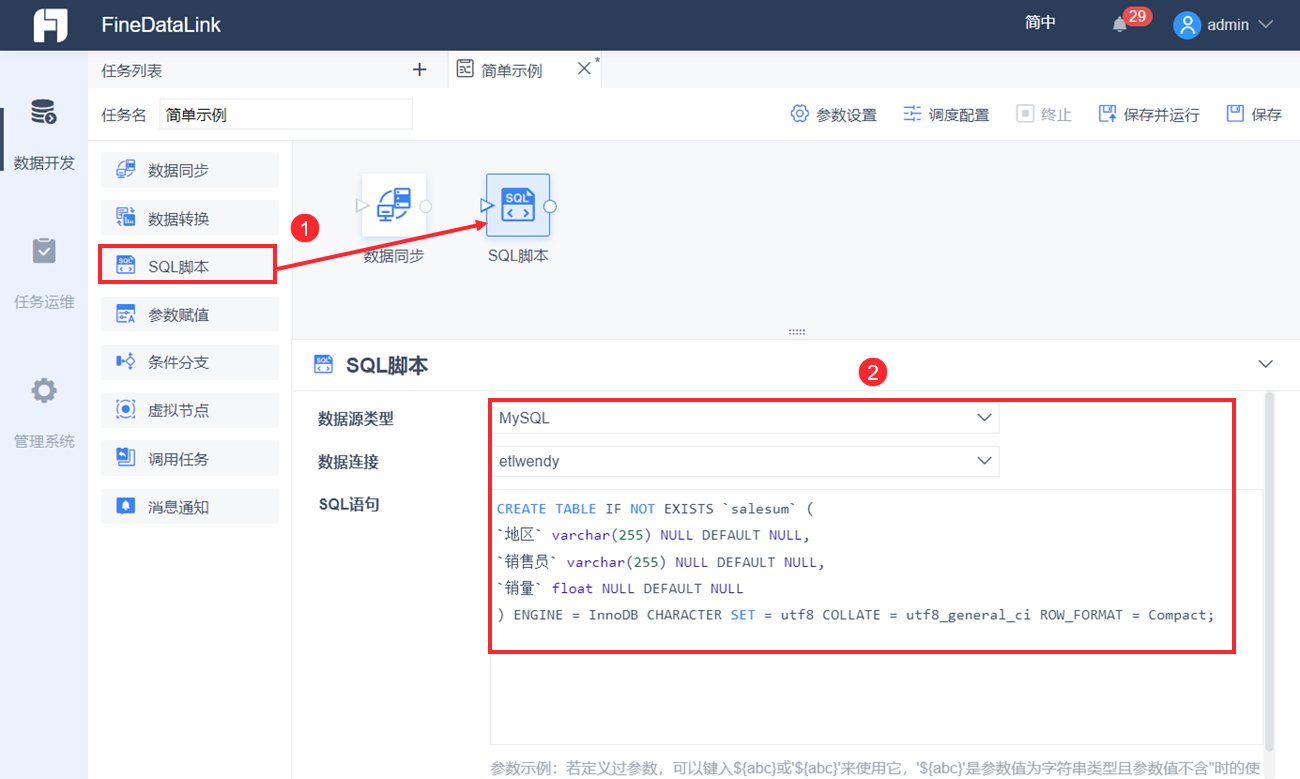Click the 数据转换 palette icon
The height and width of the screenshot is (779, 1300).
pyautogui.click(x=126, y=218)
